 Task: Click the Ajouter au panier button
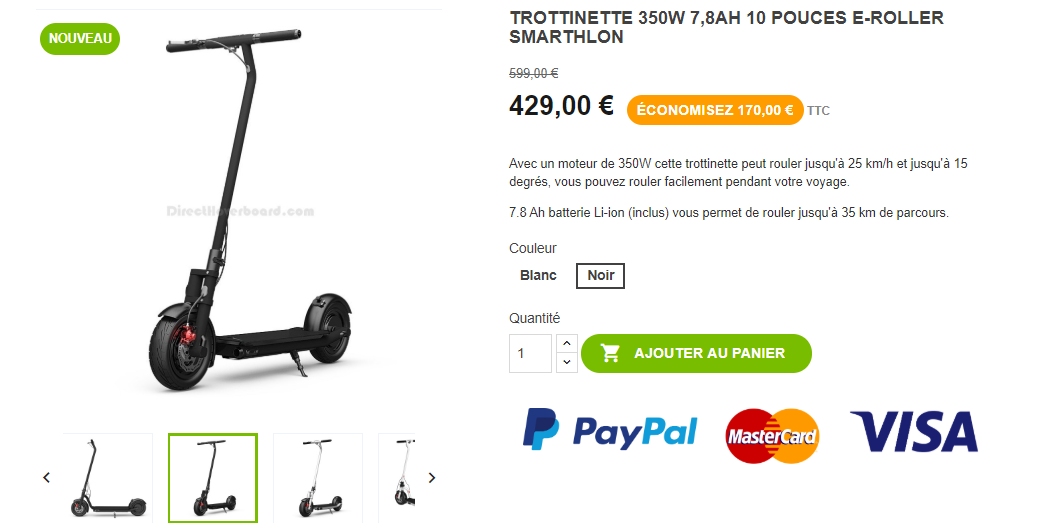(x=696, y=353)
